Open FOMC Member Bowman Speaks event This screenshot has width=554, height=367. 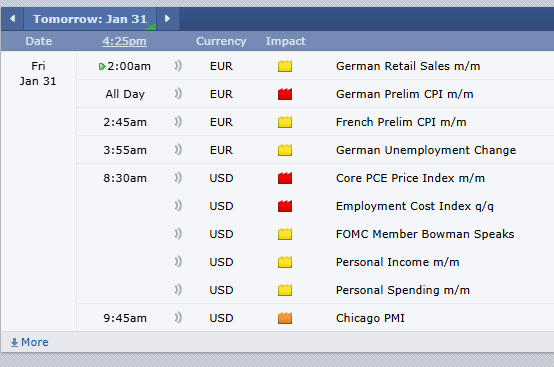pyautogui.click(x=425, y=234)
